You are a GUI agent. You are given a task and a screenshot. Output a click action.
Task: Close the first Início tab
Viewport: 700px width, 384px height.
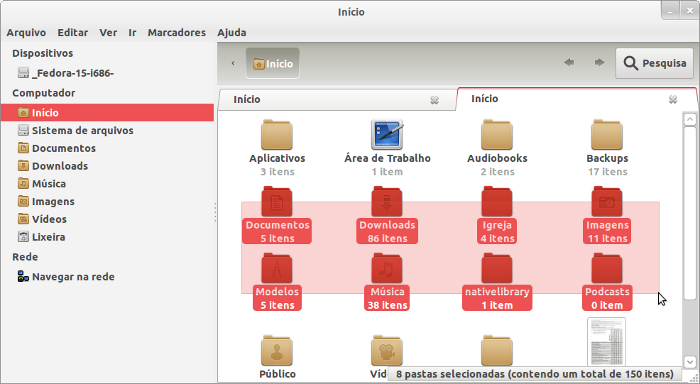pos(434,100)
